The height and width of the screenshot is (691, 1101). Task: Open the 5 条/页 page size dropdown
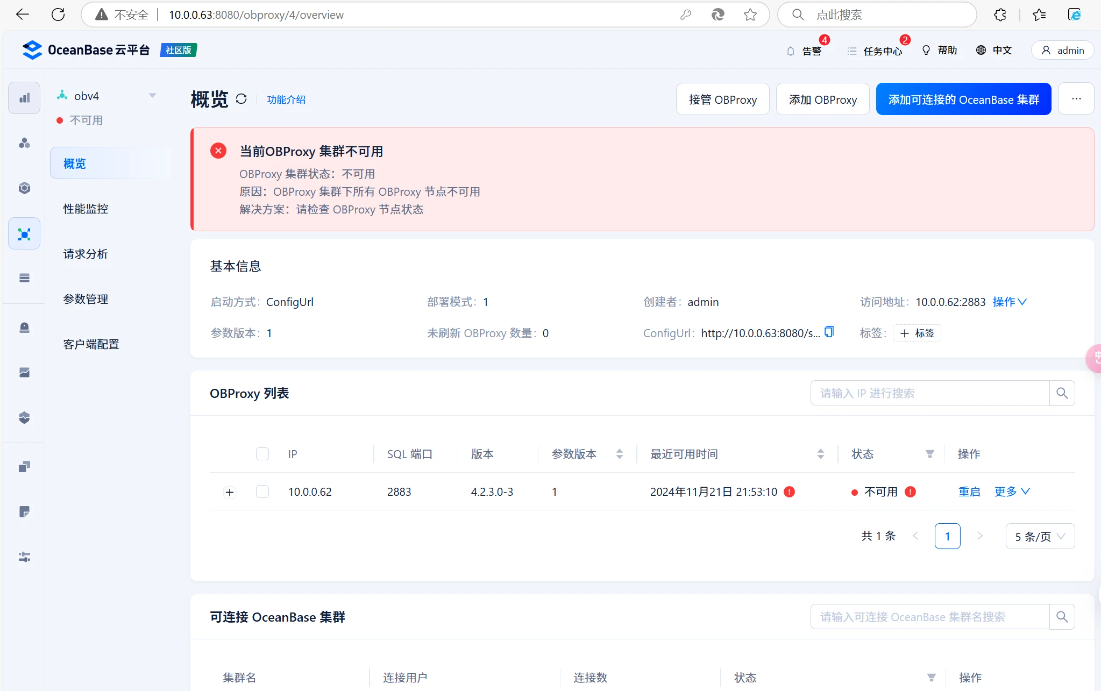1039,536
